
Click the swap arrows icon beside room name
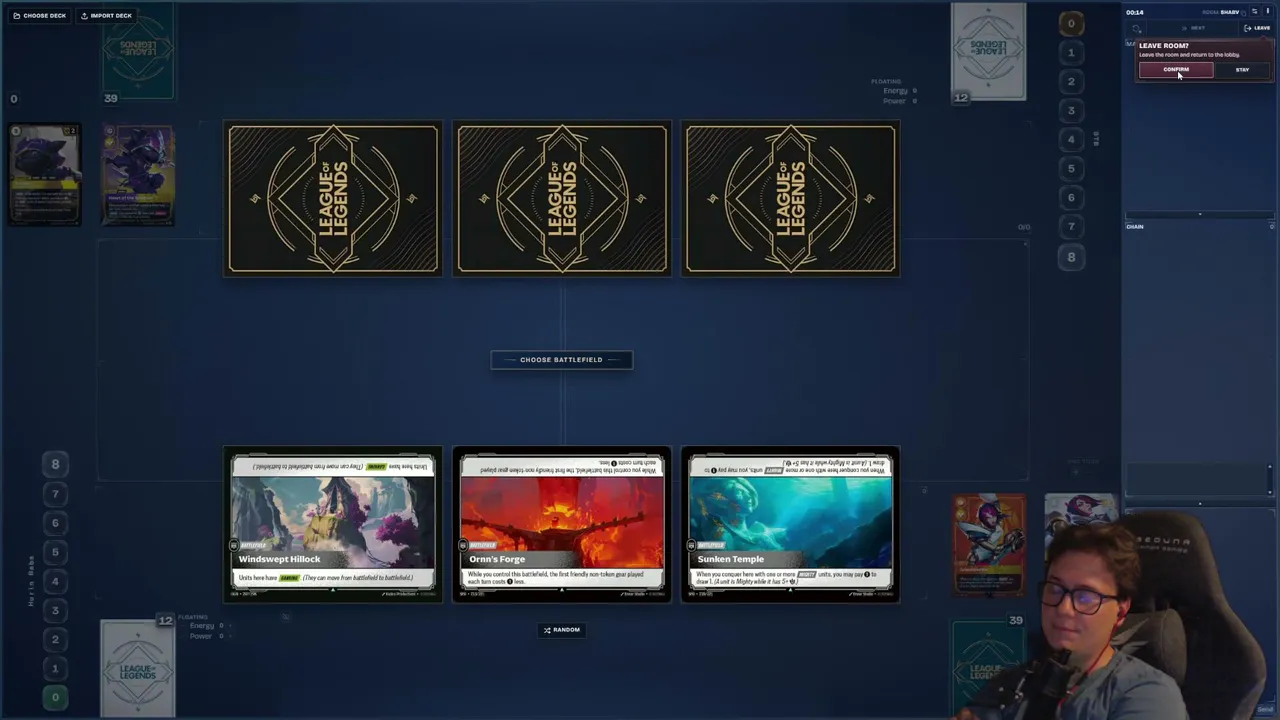click(x=1255, y=12)
